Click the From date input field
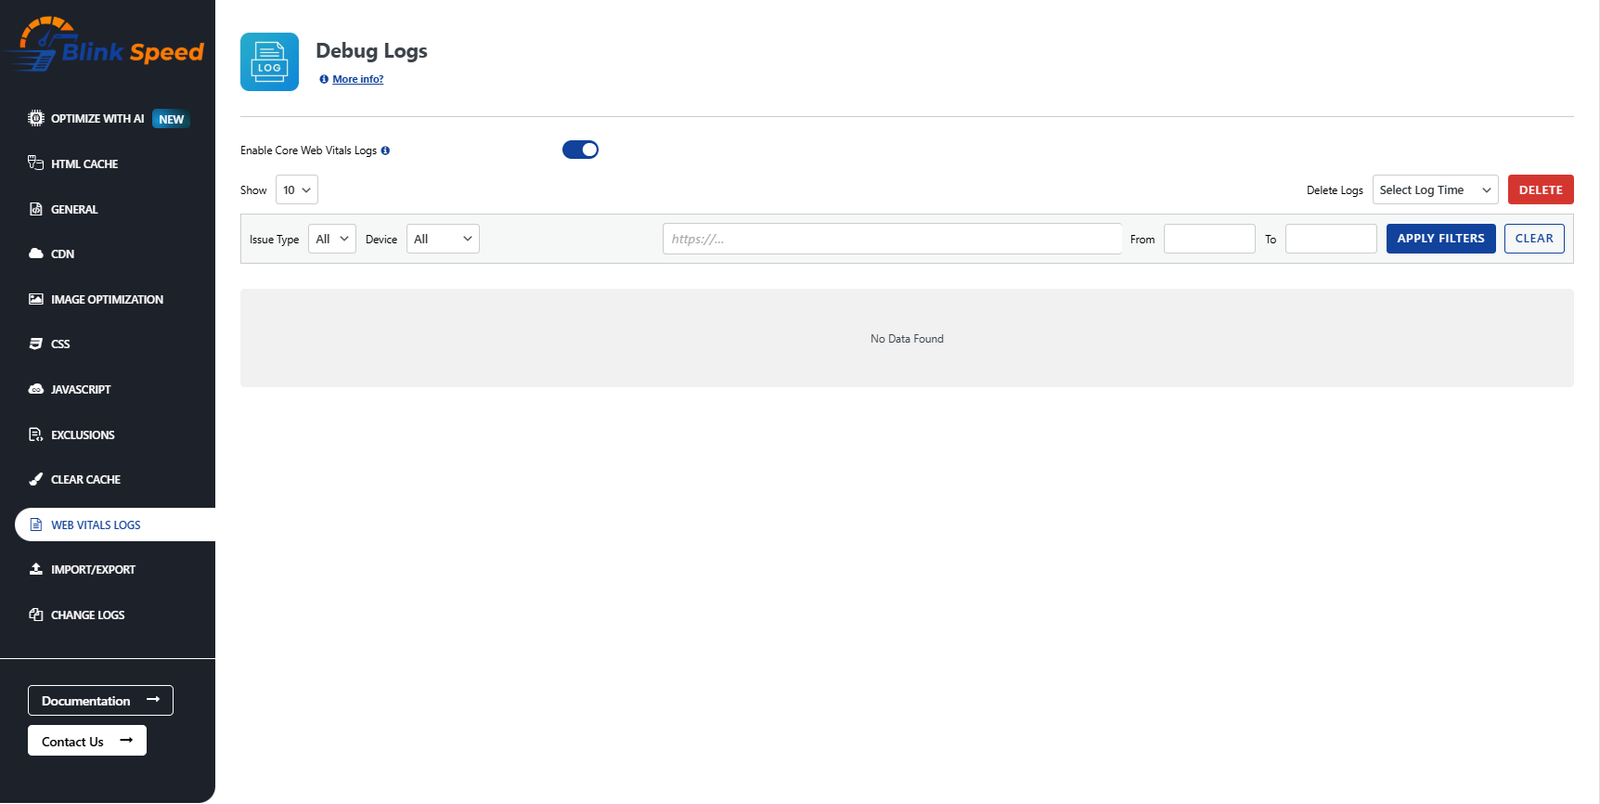This screenshot has width=1600, height=804. pos(1209,239)
